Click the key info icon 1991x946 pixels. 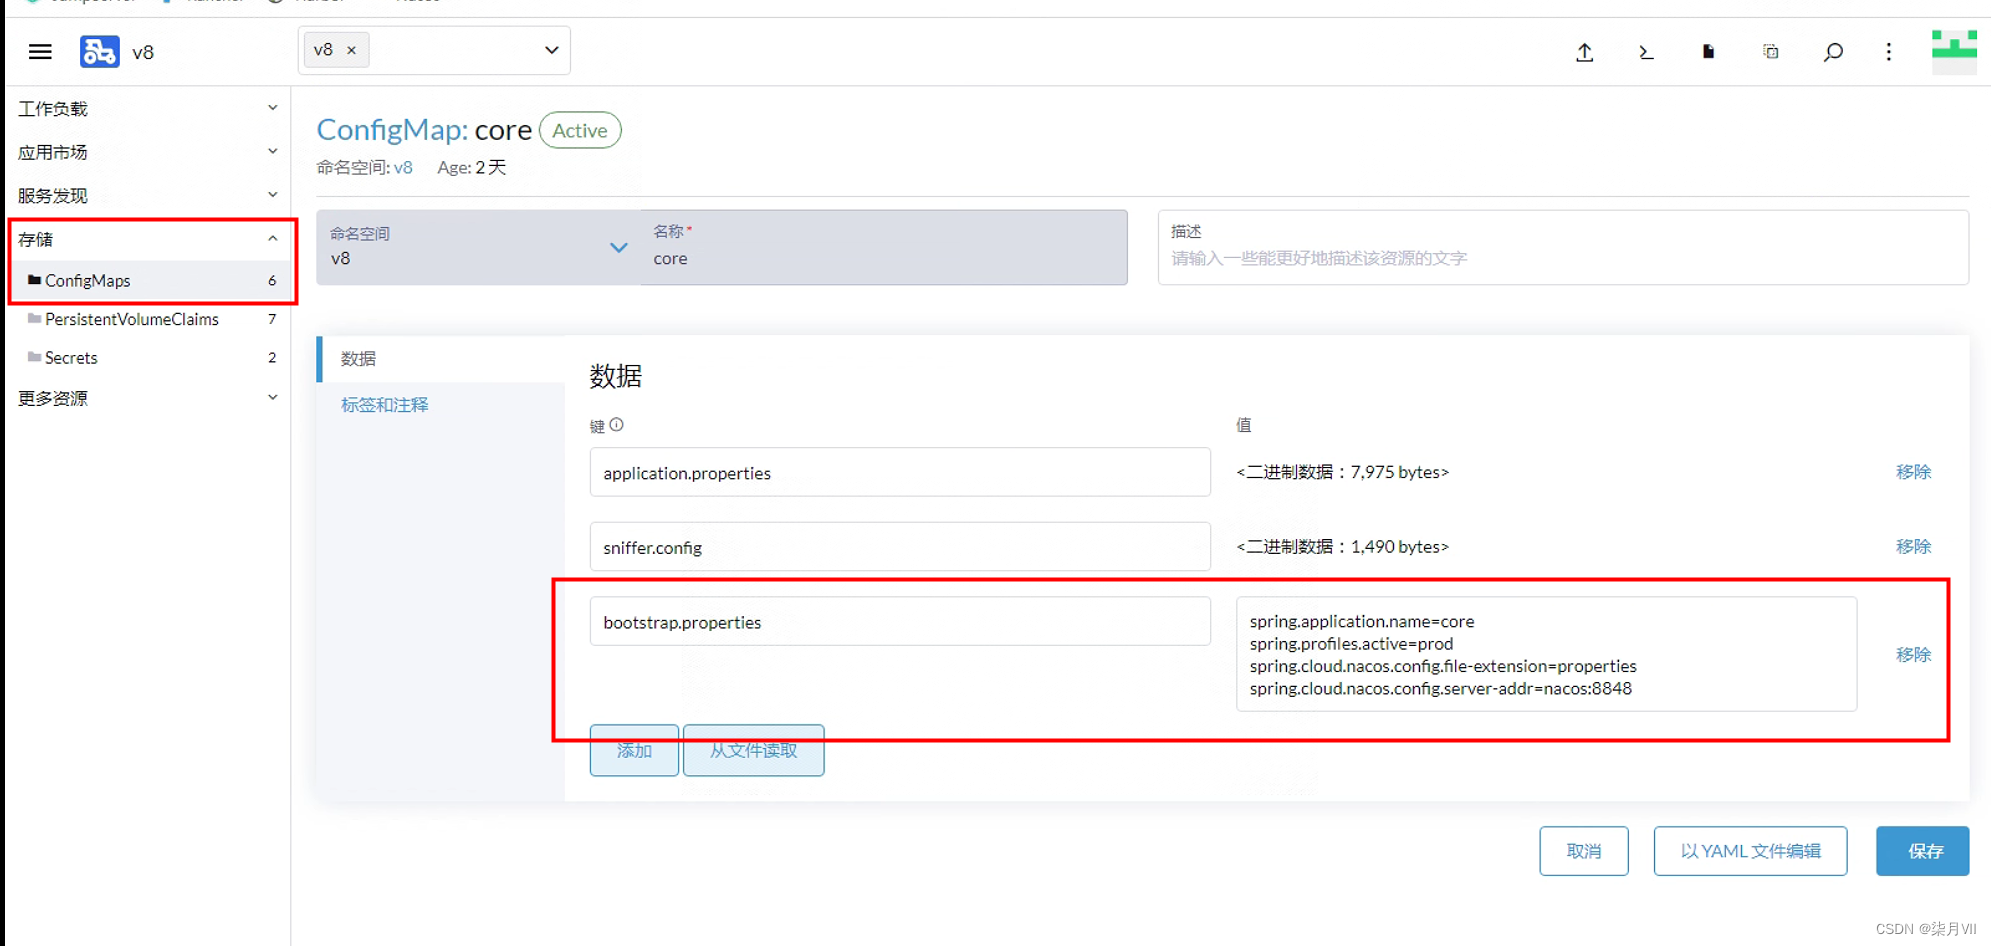tap(617, 425)
